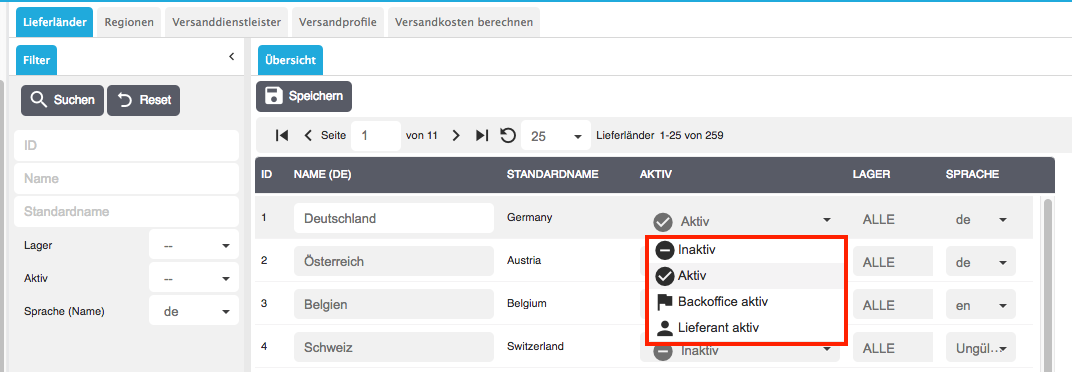Screen dimensions: 1072x372
Task: Open the Sprache (Name) filter dropdown
Action: 193,311
